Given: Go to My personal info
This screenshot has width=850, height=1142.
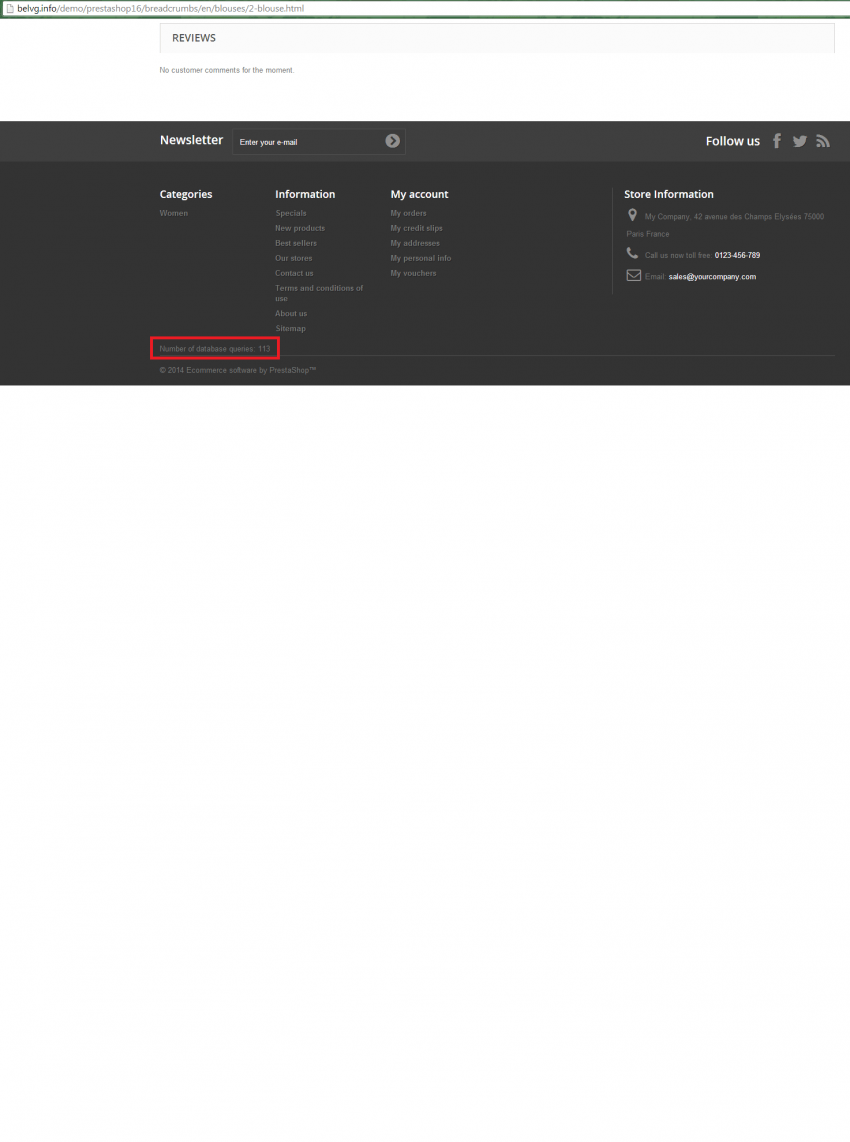Looking at the screenshot, I should coord(421,258).
